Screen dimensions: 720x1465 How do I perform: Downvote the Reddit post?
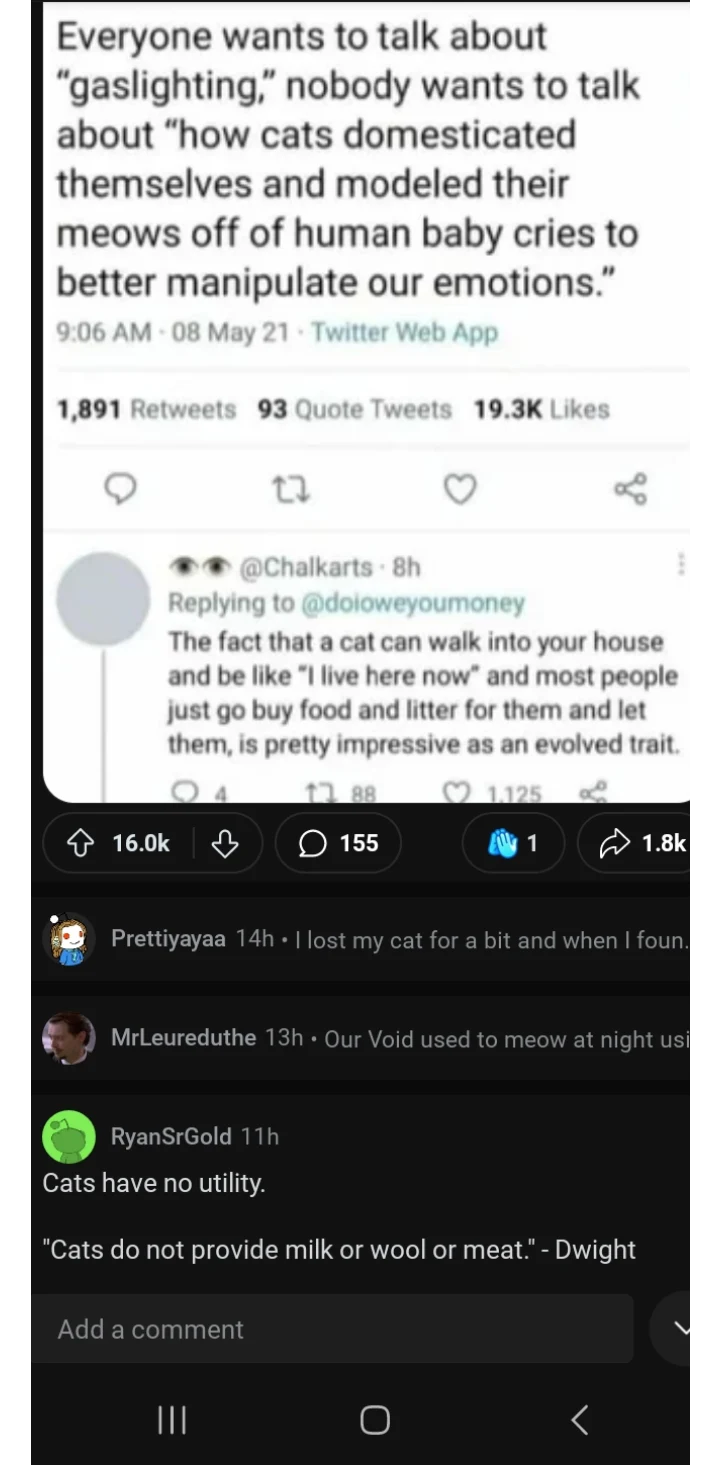pyautogui.click(x=225, y=844)
